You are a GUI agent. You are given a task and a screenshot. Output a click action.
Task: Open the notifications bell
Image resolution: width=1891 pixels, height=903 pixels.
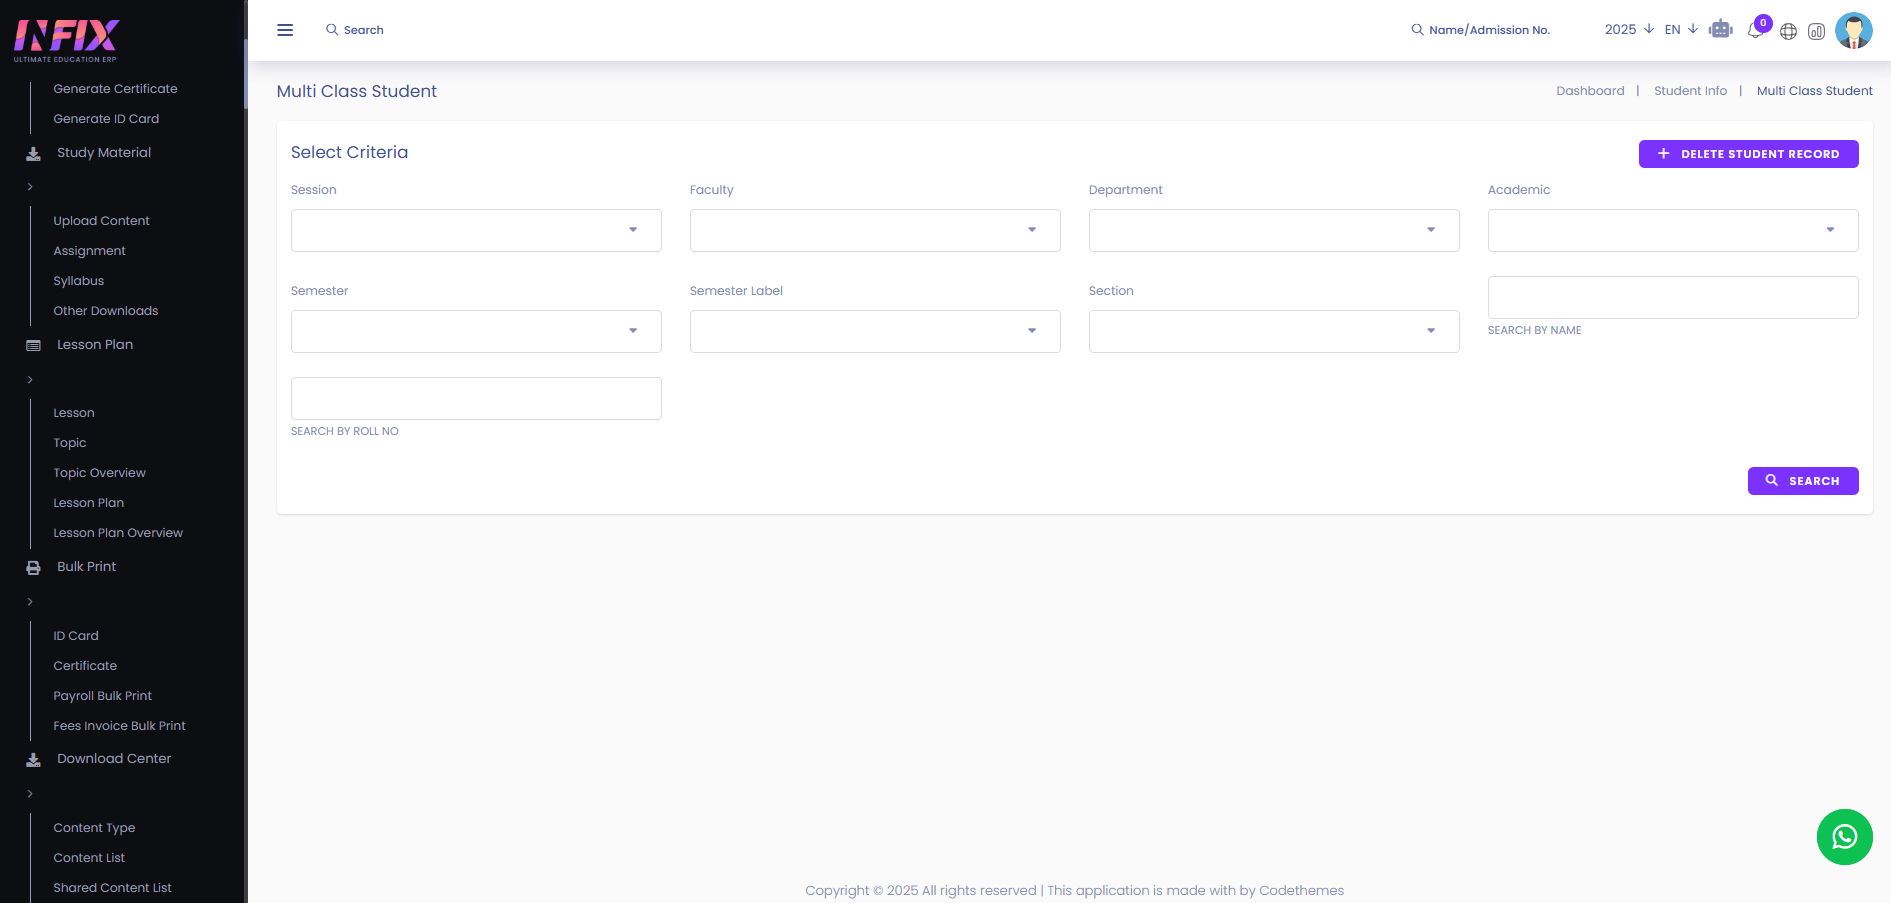1755,30
